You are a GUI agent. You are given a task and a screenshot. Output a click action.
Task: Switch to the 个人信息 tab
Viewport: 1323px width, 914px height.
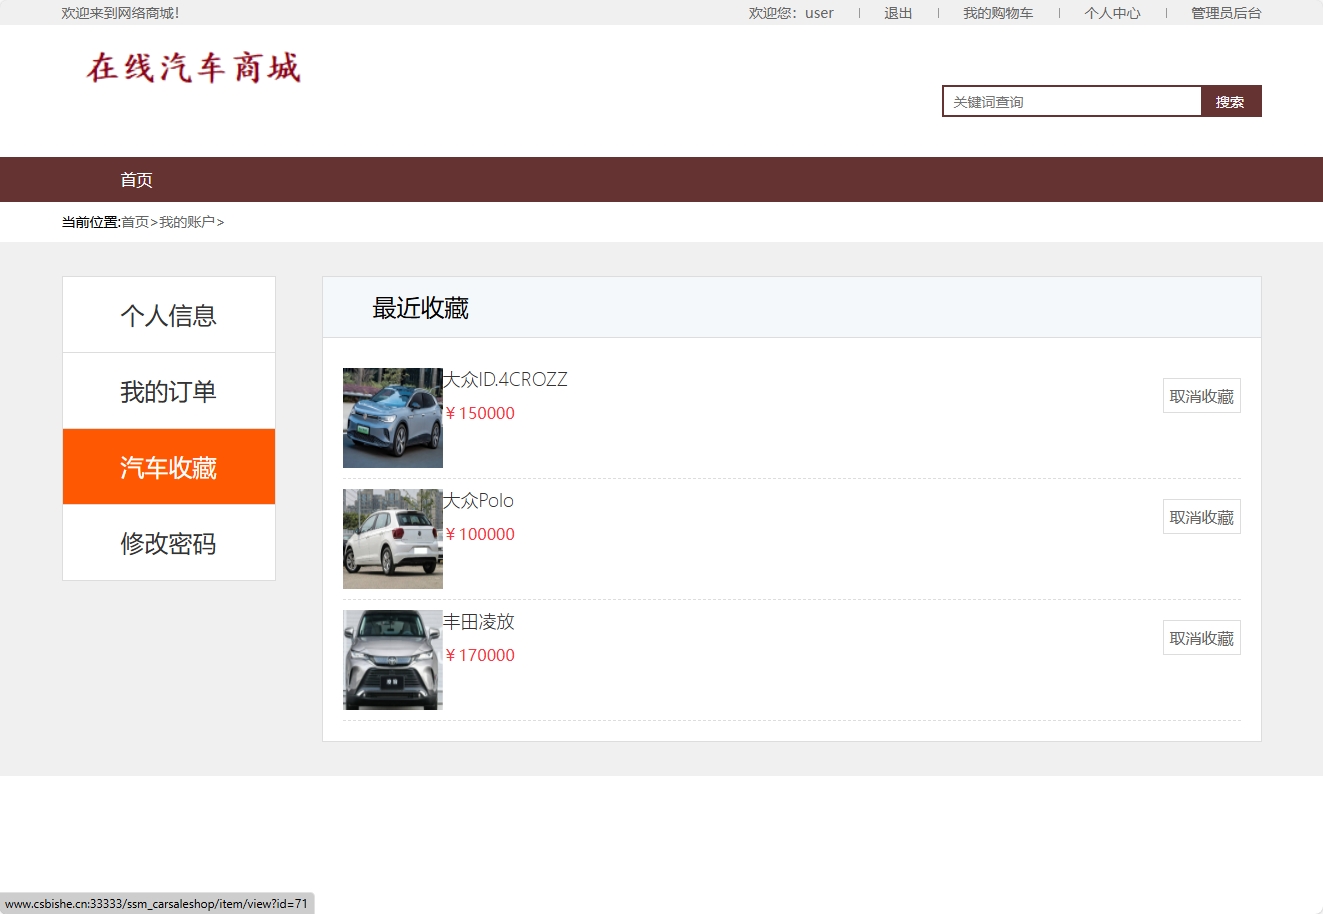coord(168,314)
